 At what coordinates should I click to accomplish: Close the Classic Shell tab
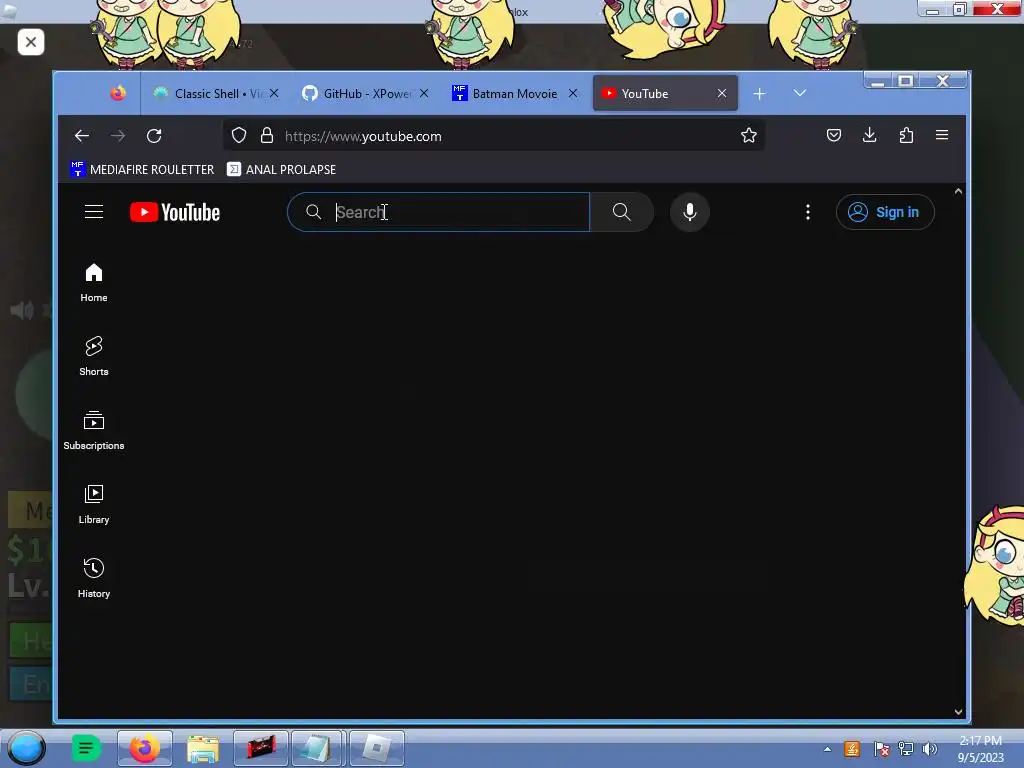pyautogui.click(x=274, y=93)
